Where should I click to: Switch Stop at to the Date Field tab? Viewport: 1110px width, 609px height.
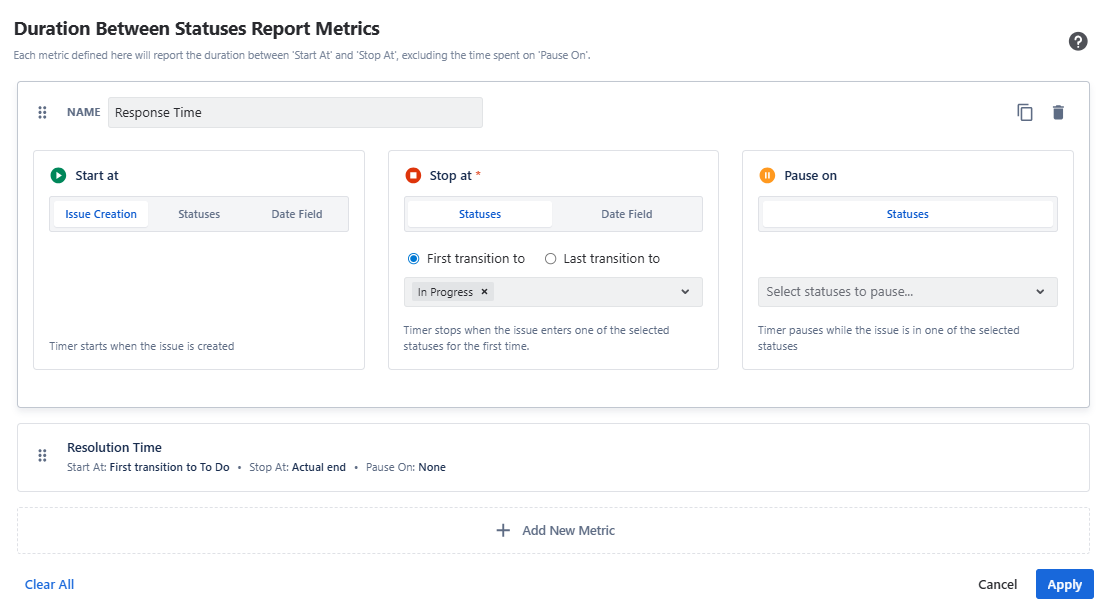pyautogui.click(x=627, y=213)
